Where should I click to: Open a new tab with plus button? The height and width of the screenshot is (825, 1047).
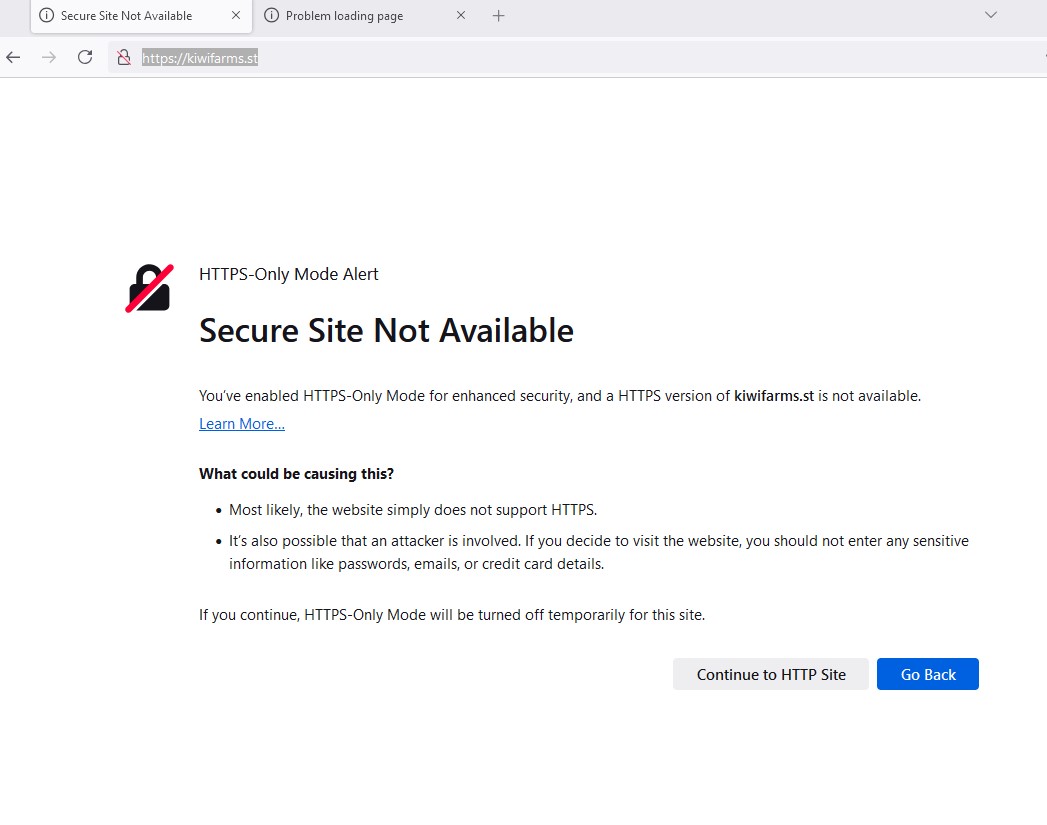pyautogui.click(x=498, y=16)
